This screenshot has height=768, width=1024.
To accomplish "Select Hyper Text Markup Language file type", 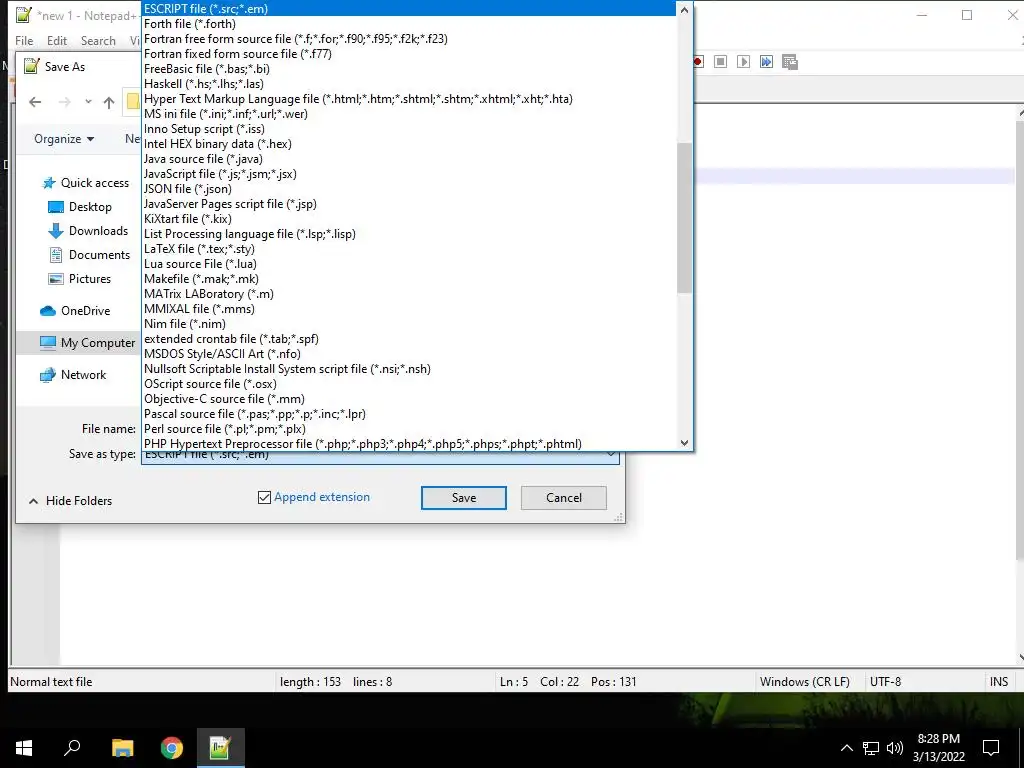I will tap(408, 99).
